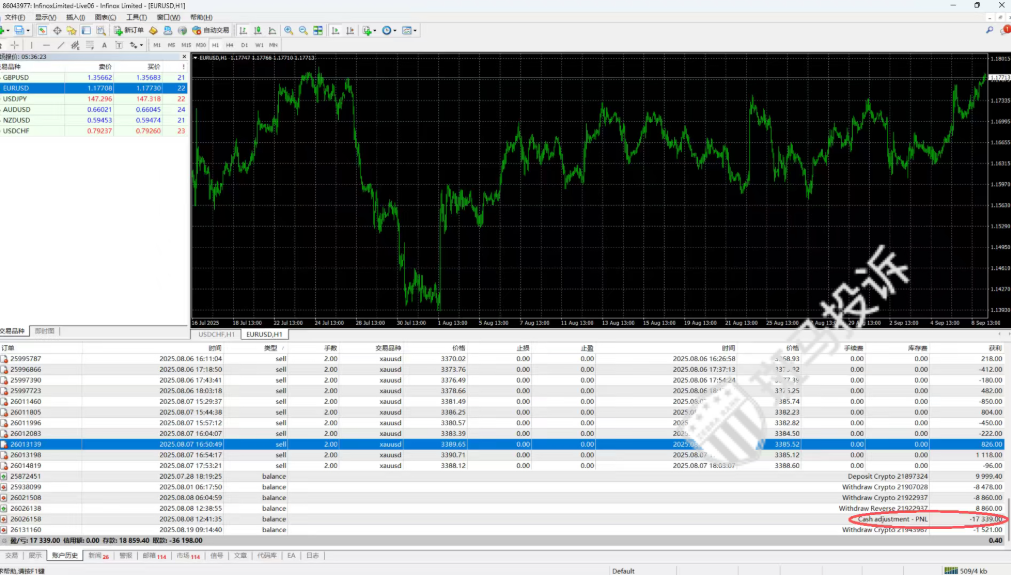This screenshot has height=575, width=1011.
Task: Switch to the USDCHF,H1 chart tab
Action: click(217, 334)
